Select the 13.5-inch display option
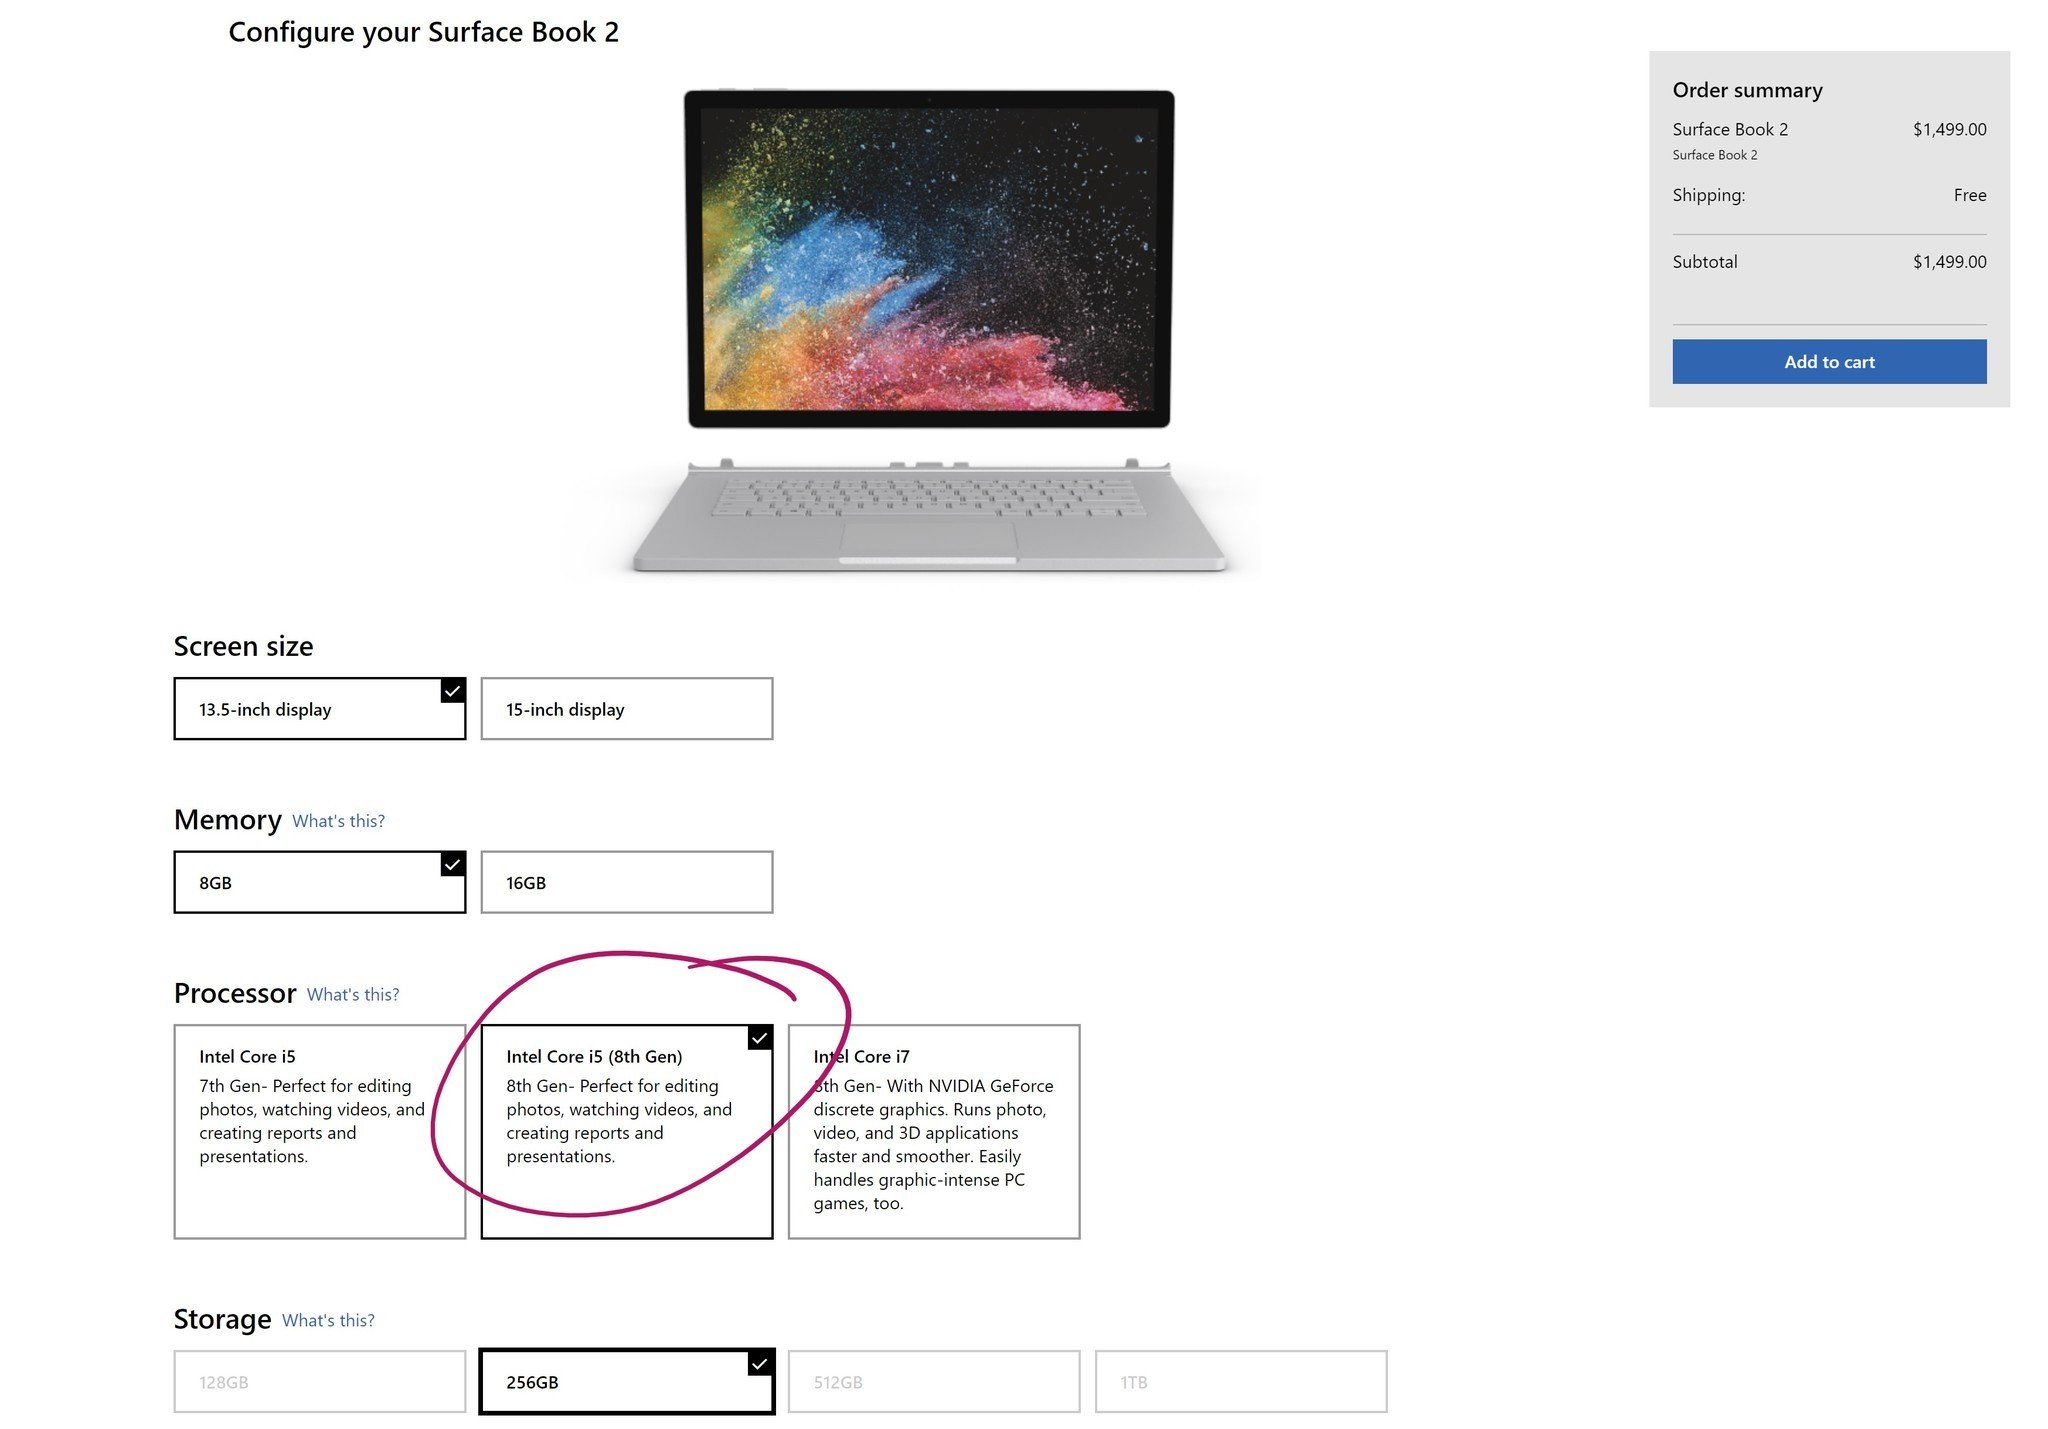 317,710
